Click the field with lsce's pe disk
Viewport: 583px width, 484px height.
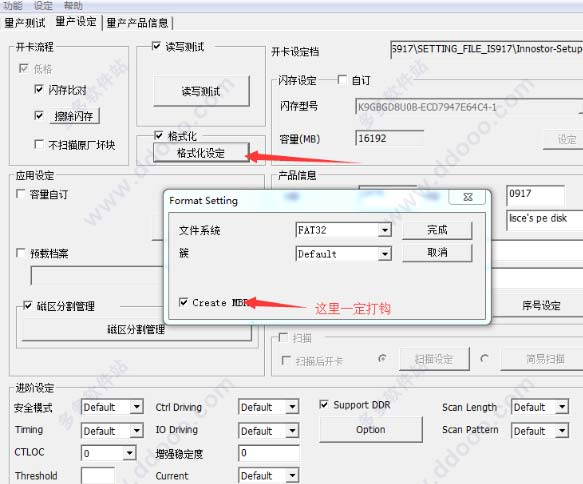pos(545,219)
